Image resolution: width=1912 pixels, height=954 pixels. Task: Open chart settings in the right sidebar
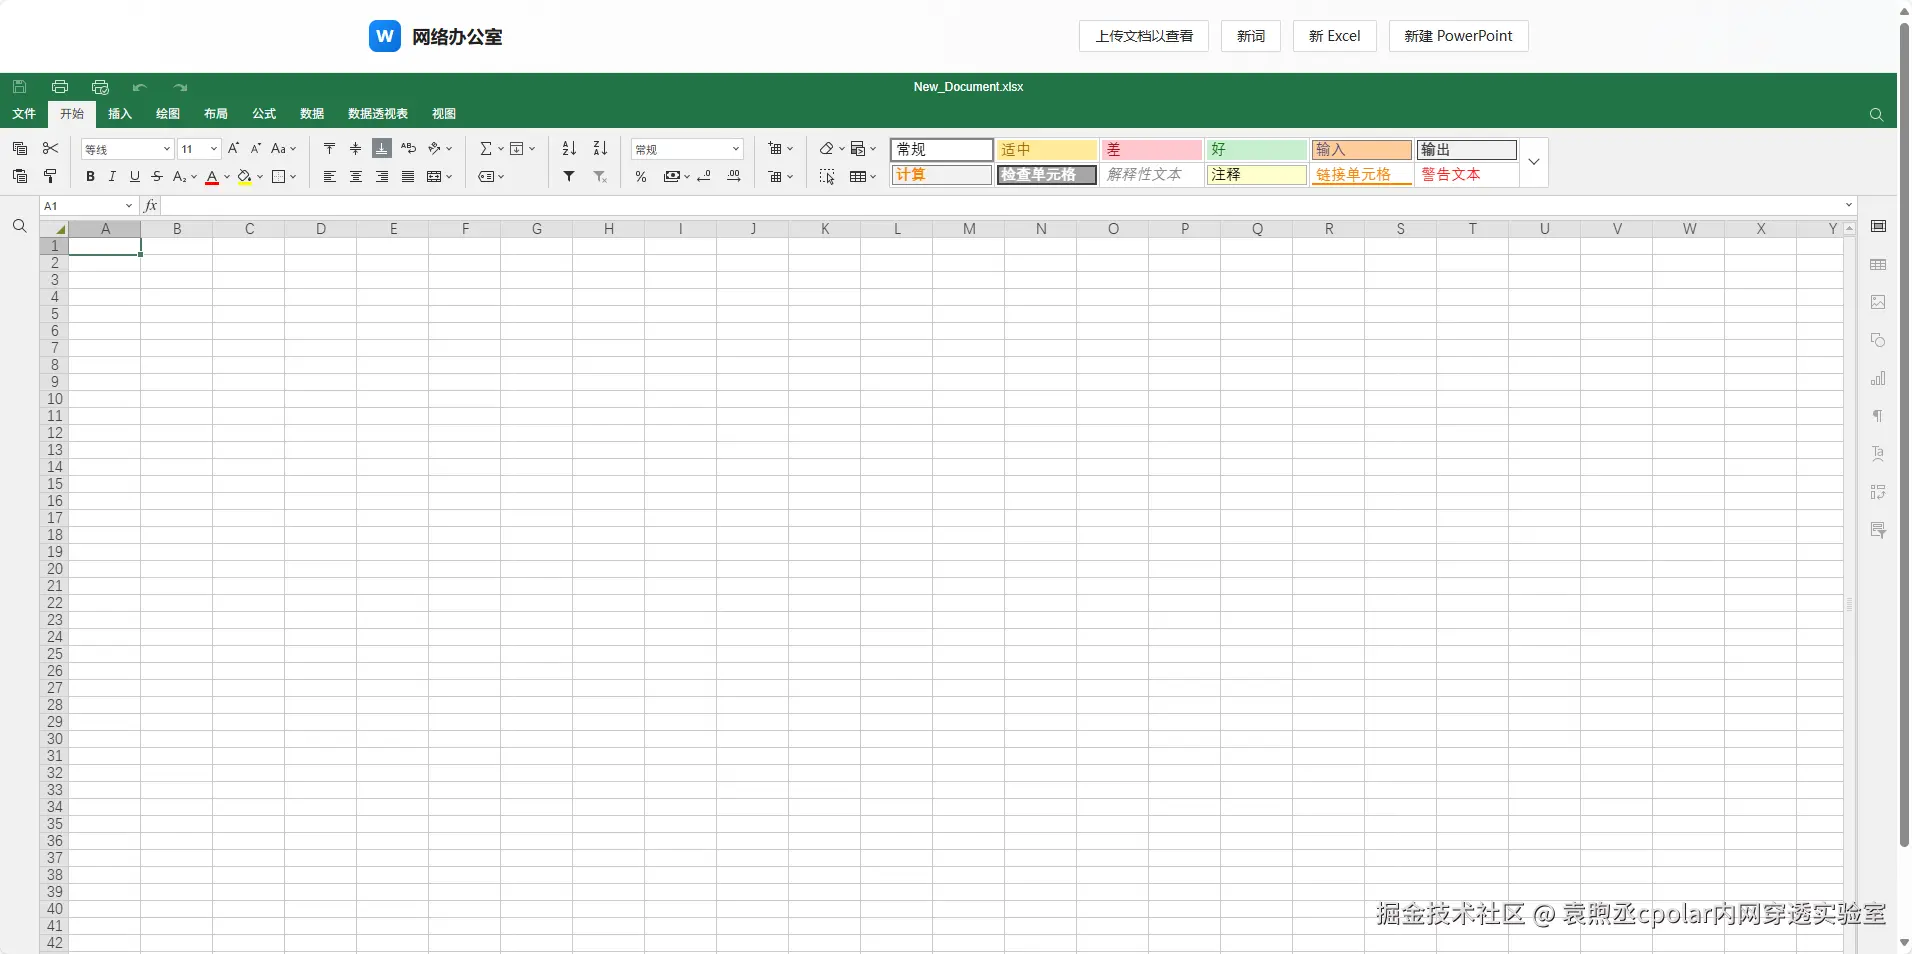coord(1878,378)
